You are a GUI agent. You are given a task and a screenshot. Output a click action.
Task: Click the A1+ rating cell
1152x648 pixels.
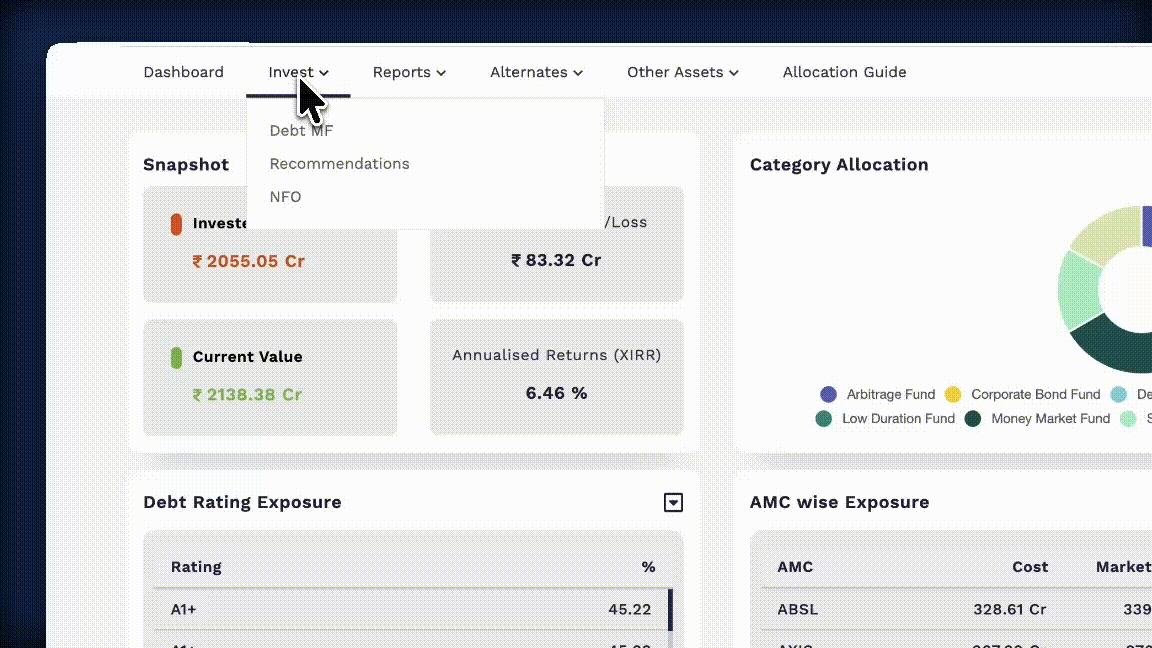184,610
